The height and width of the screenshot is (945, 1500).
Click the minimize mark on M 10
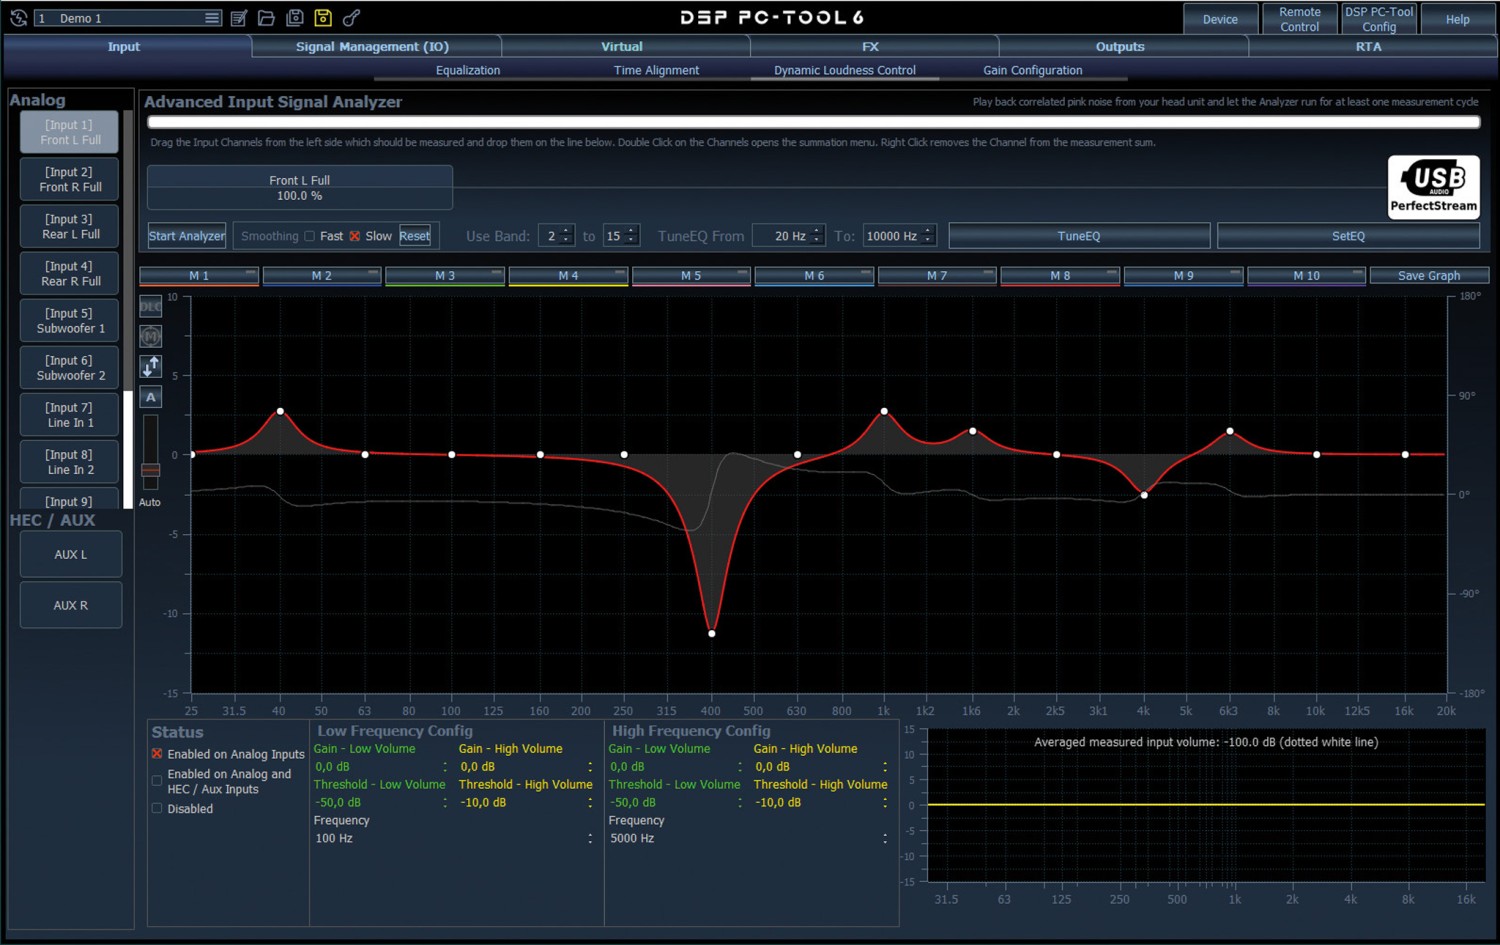pyautogui.click(x=1358, y=272)
